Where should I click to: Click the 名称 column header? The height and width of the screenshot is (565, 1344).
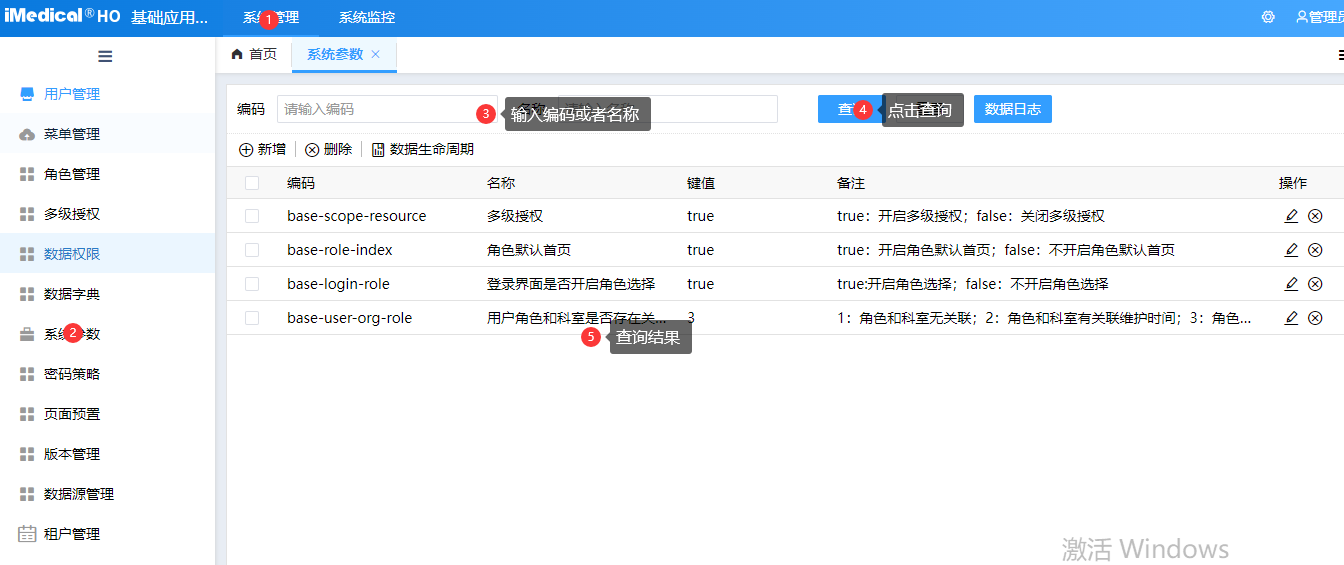point(501,183)
